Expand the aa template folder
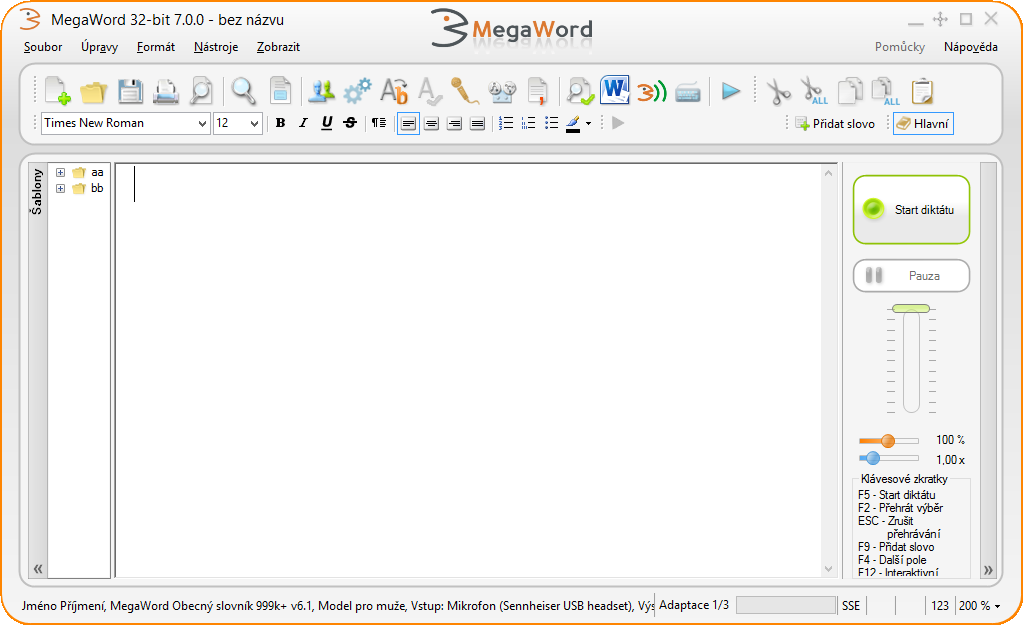The height and width of the screenshot is (625, 1023). pyautogui.click(x=60, y=173)
